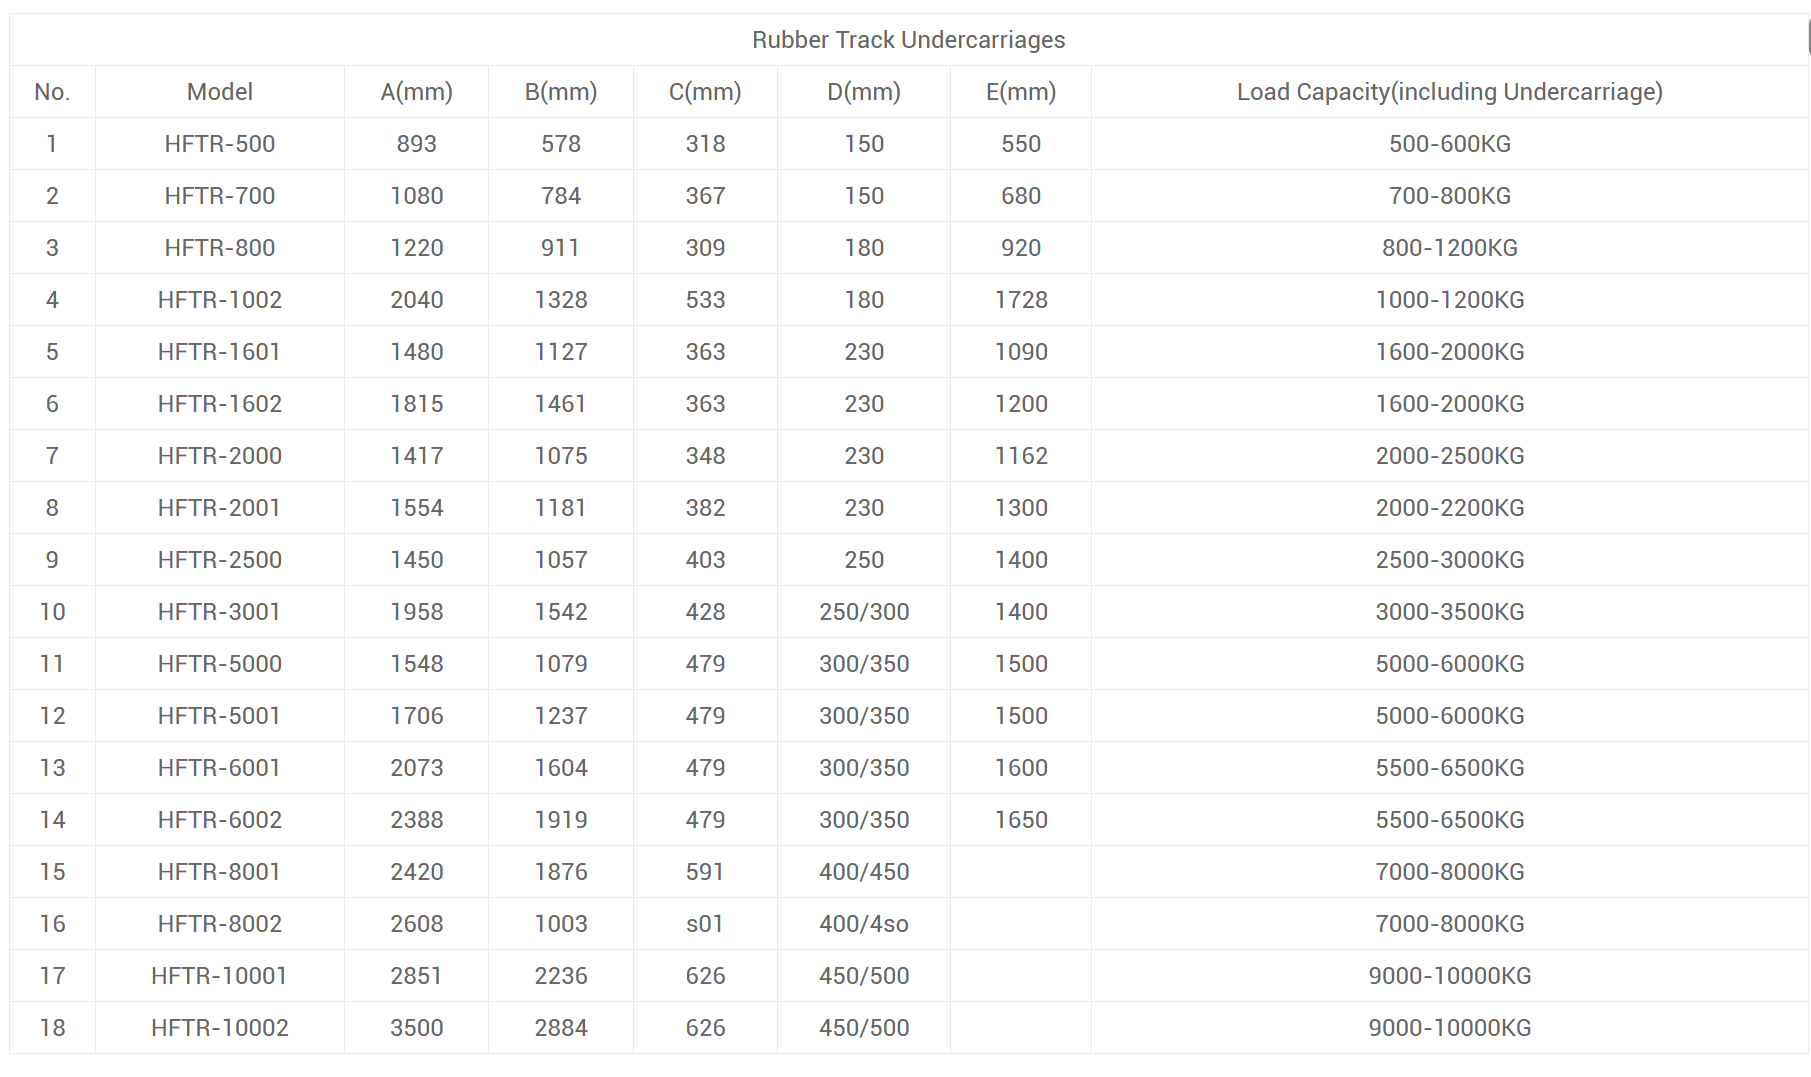Screen dimensions: 1811x1077
Task: Select the 400/4so cell in row 16
Action: (x=864, y=924)
